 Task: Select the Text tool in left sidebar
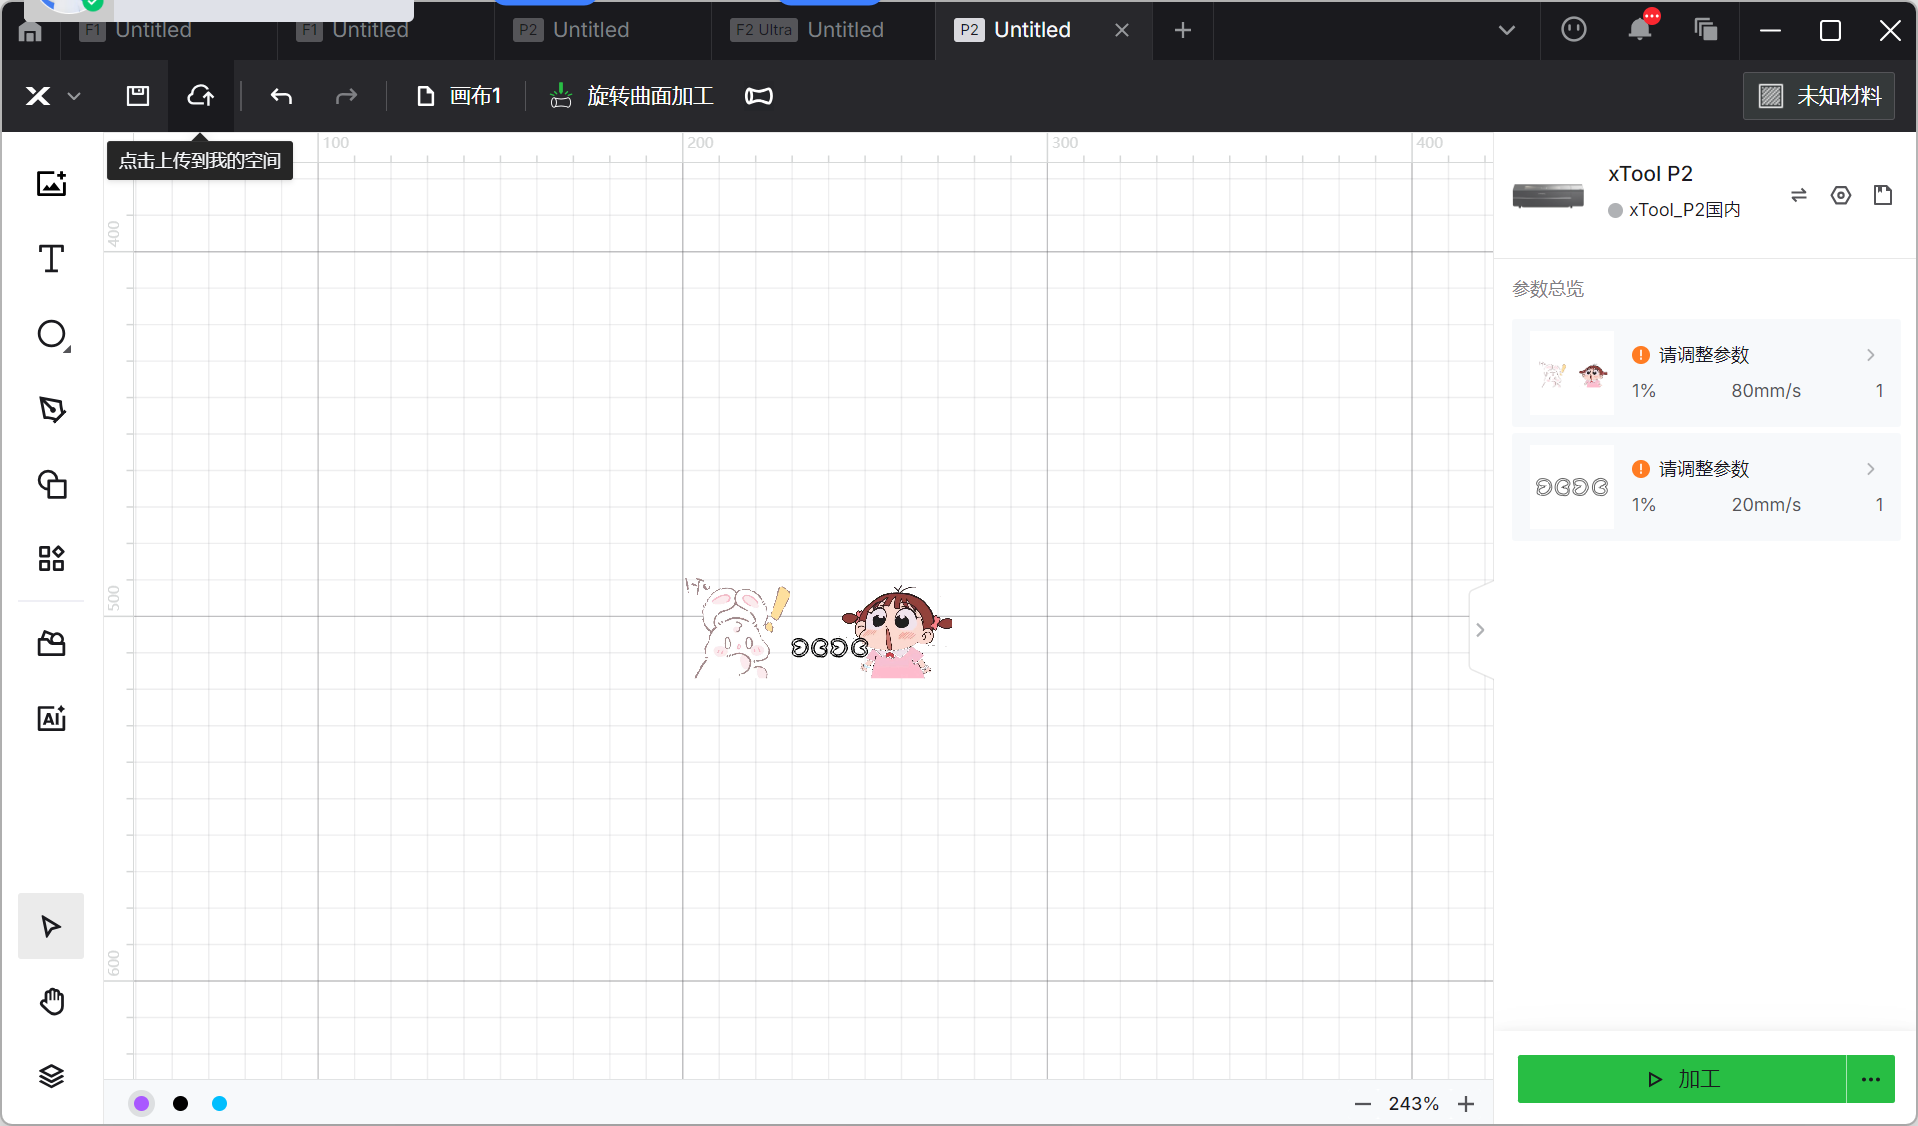point(51,259)
